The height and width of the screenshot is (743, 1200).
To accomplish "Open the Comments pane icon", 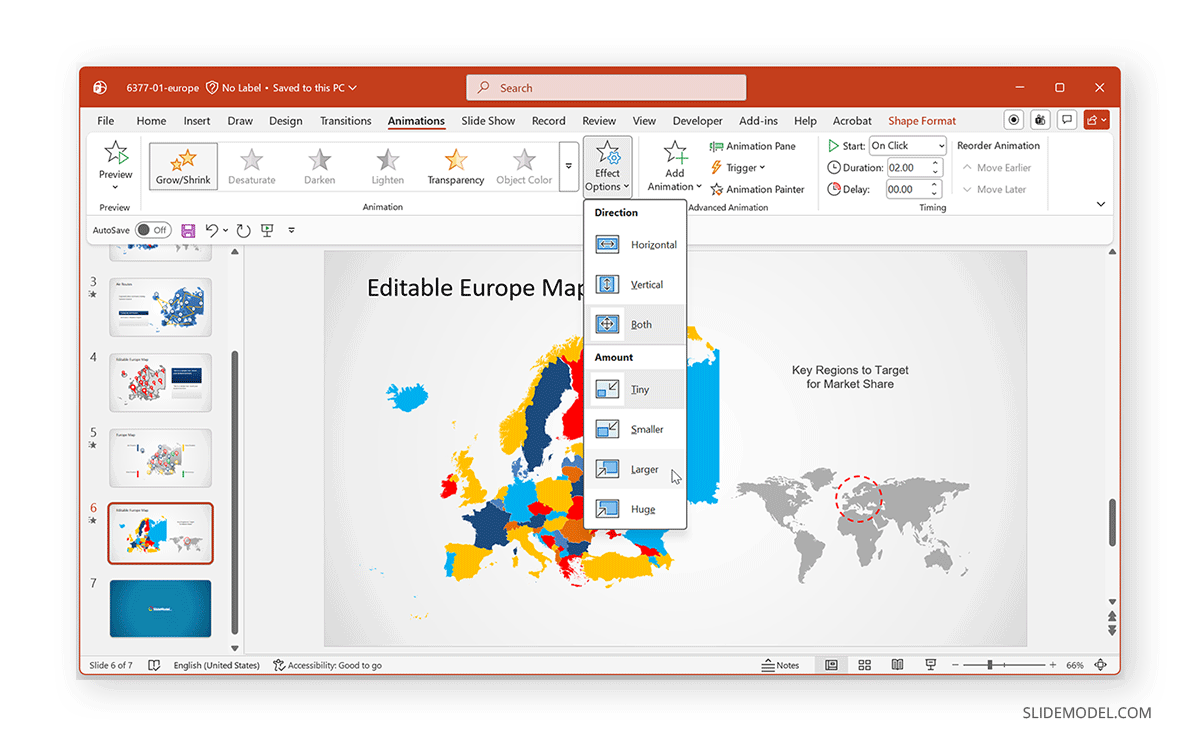I will tap(1067, 120).
